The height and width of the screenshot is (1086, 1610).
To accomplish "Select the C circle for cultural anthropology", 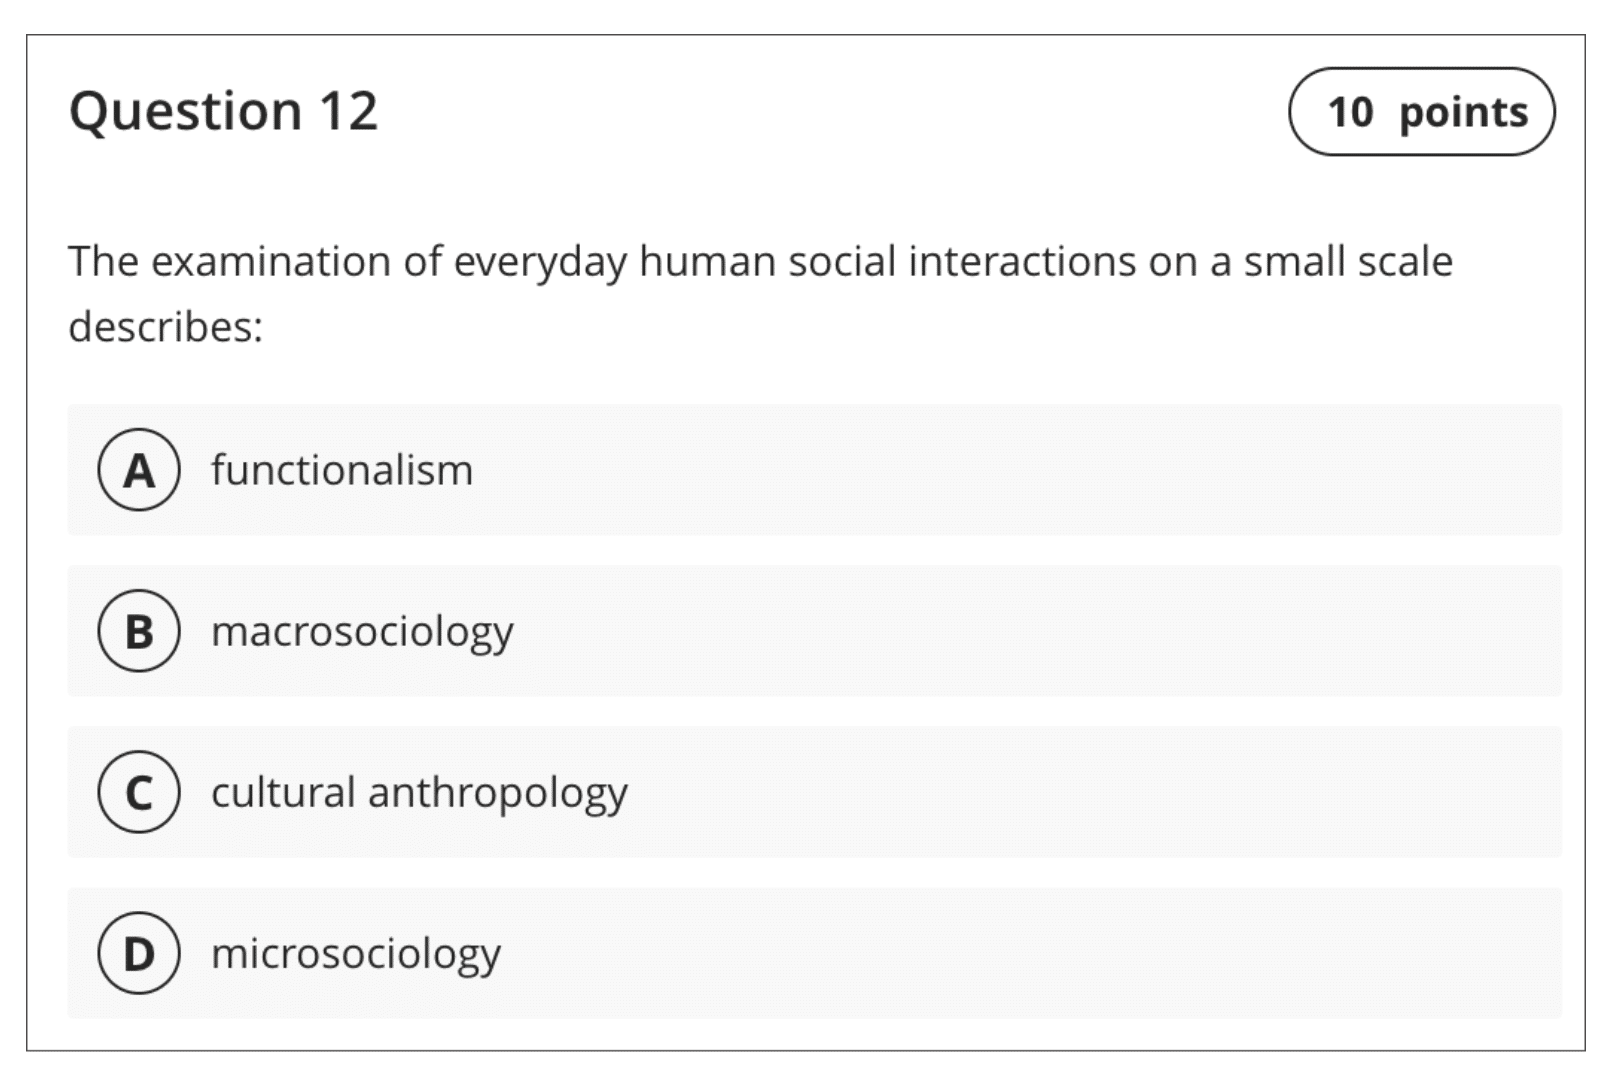I will click(x=139, y=792).
